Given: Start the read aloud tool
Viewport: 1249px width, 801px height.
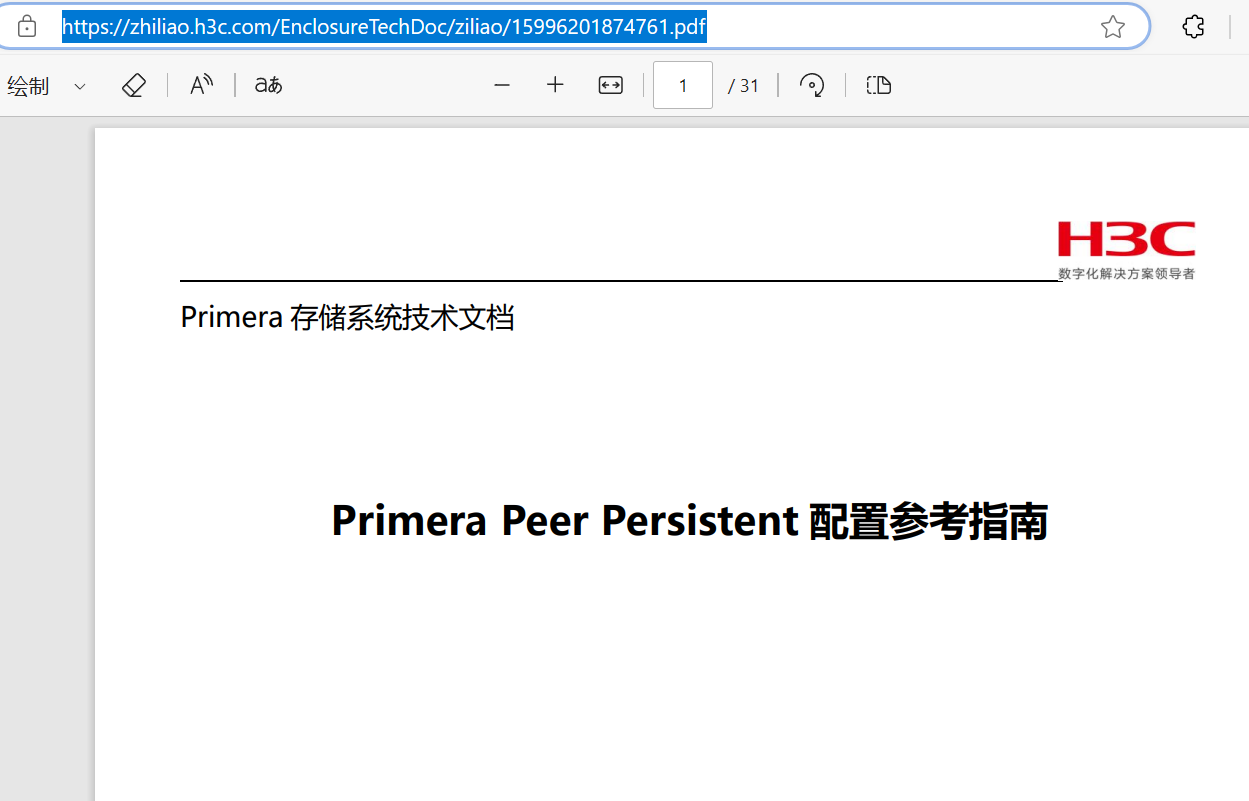Looking at the screenshot, I should [x=202, y=86].
